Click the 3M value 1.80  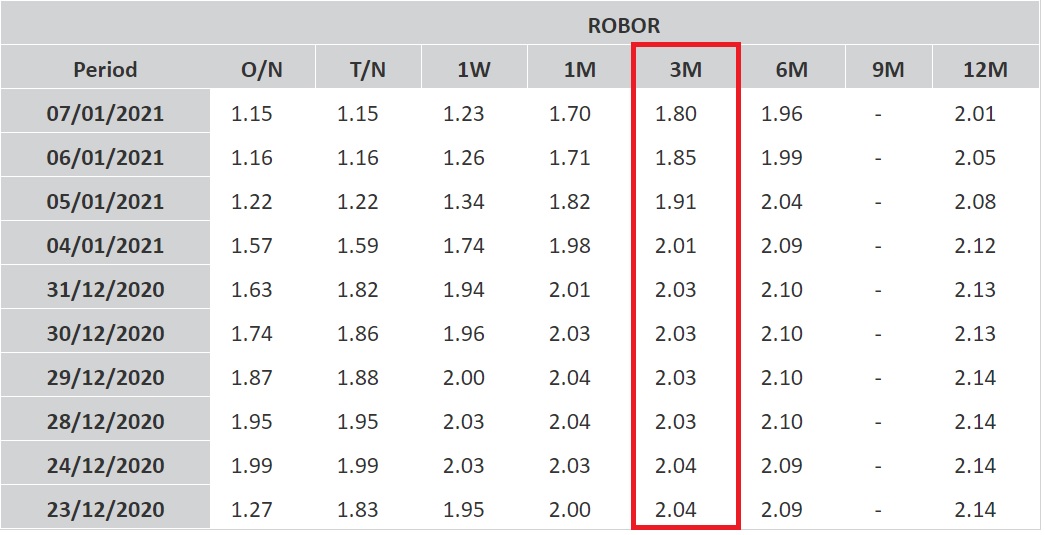pyautogui.click(x=676, y=114)
